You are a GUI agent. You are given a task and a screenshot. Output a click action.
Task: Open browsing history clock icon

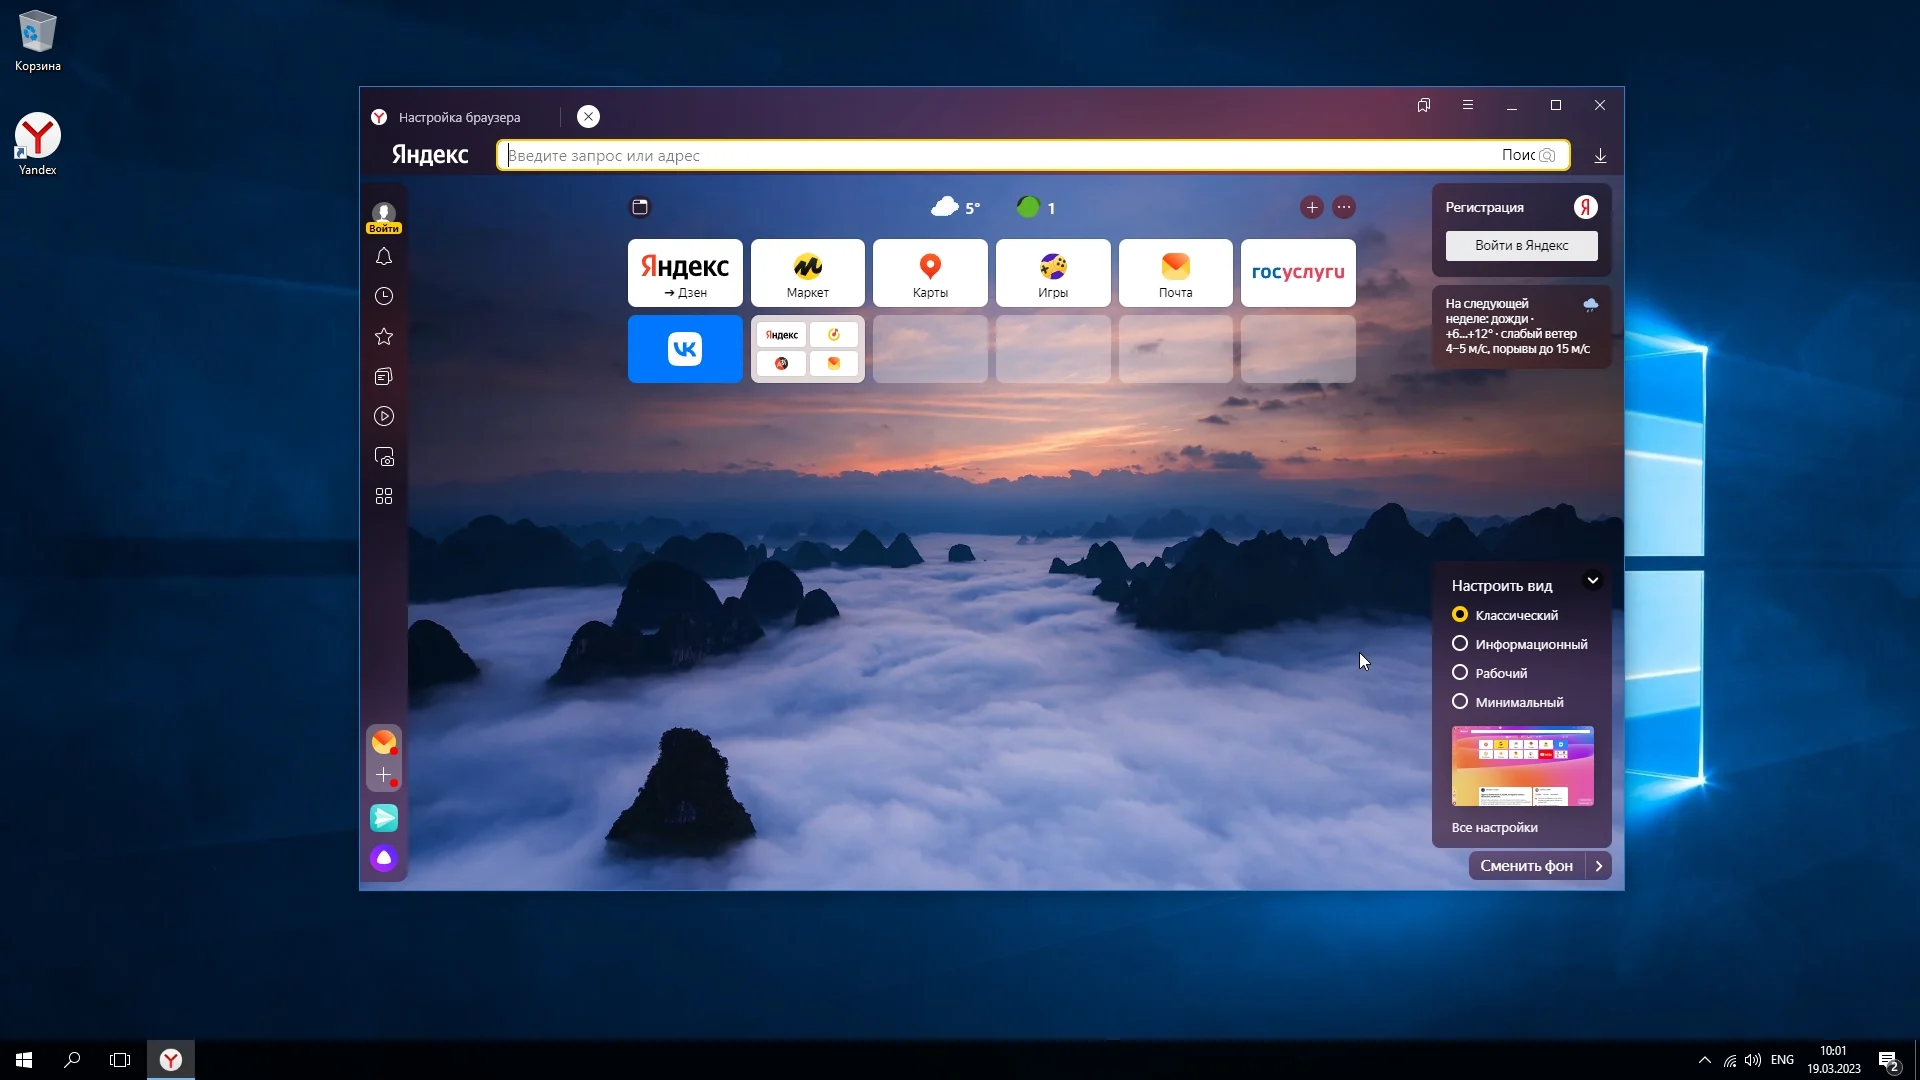pyautogui.click(x=384, y=297)
